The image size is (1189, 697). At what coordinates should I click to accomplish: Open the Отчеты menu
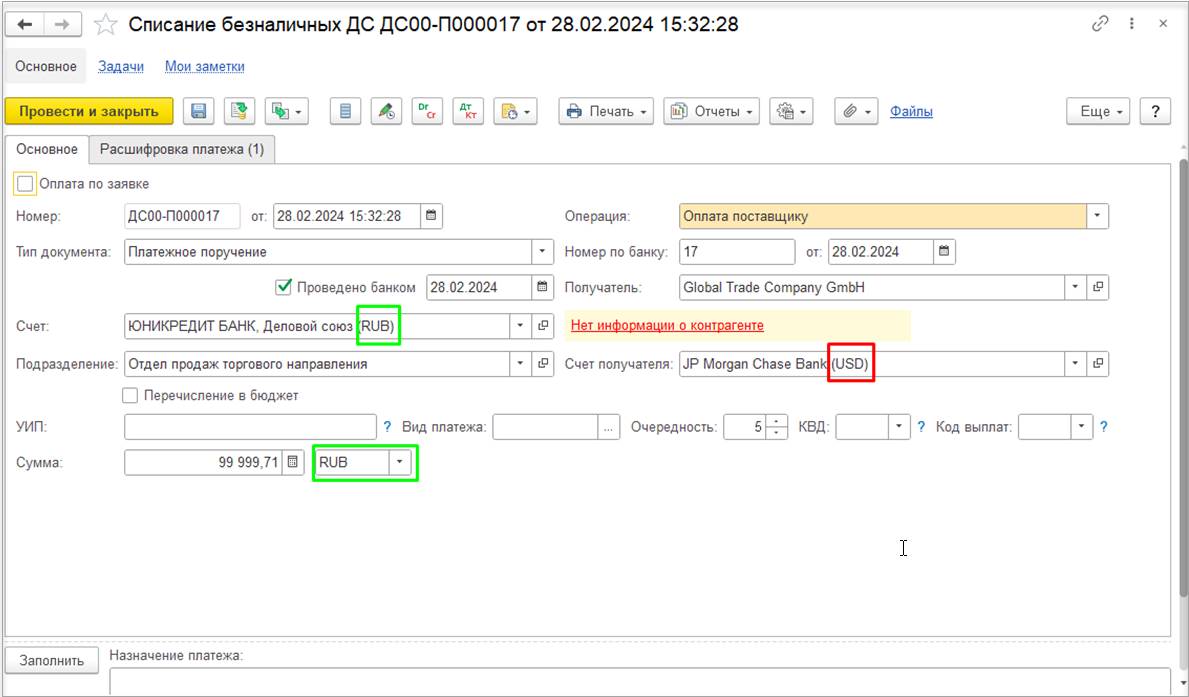711,111
